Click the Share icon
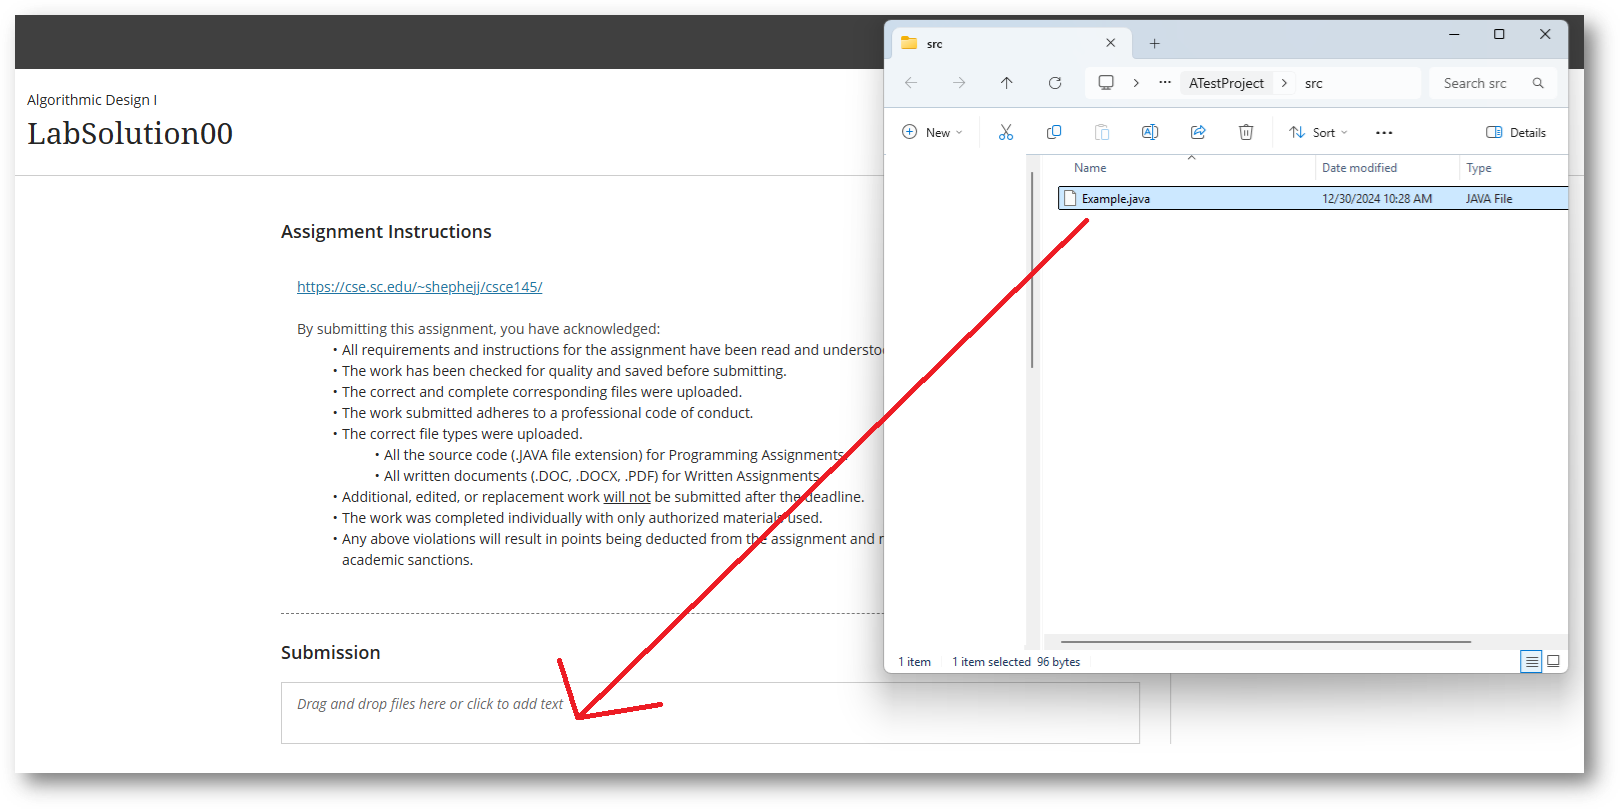 [1198, 132]
